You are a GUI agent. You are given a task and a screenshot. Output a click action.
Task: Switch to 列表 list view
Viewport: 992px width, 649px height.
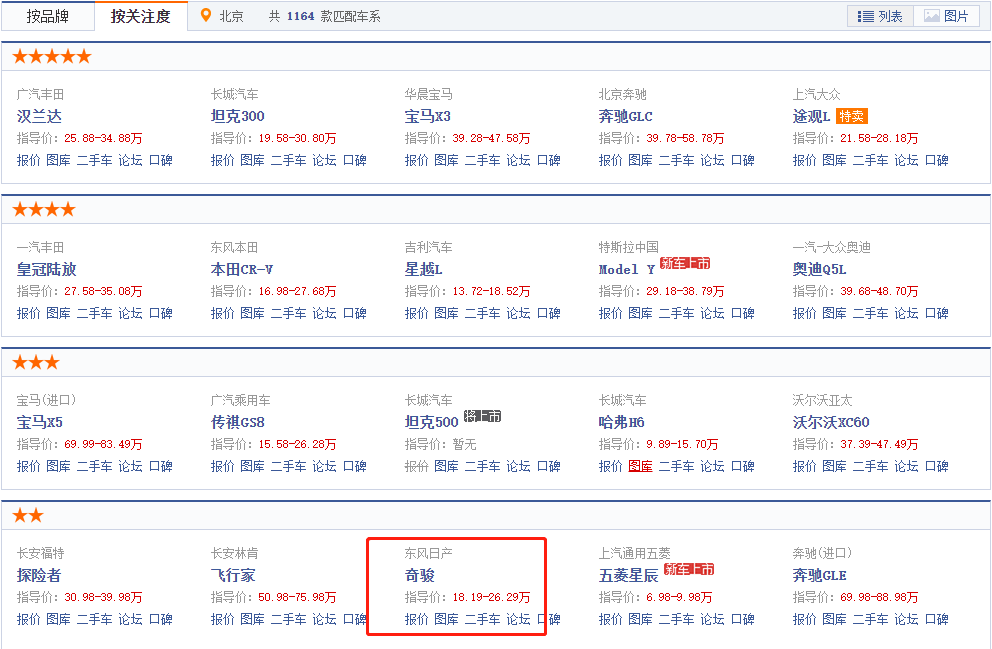point(880,16)
